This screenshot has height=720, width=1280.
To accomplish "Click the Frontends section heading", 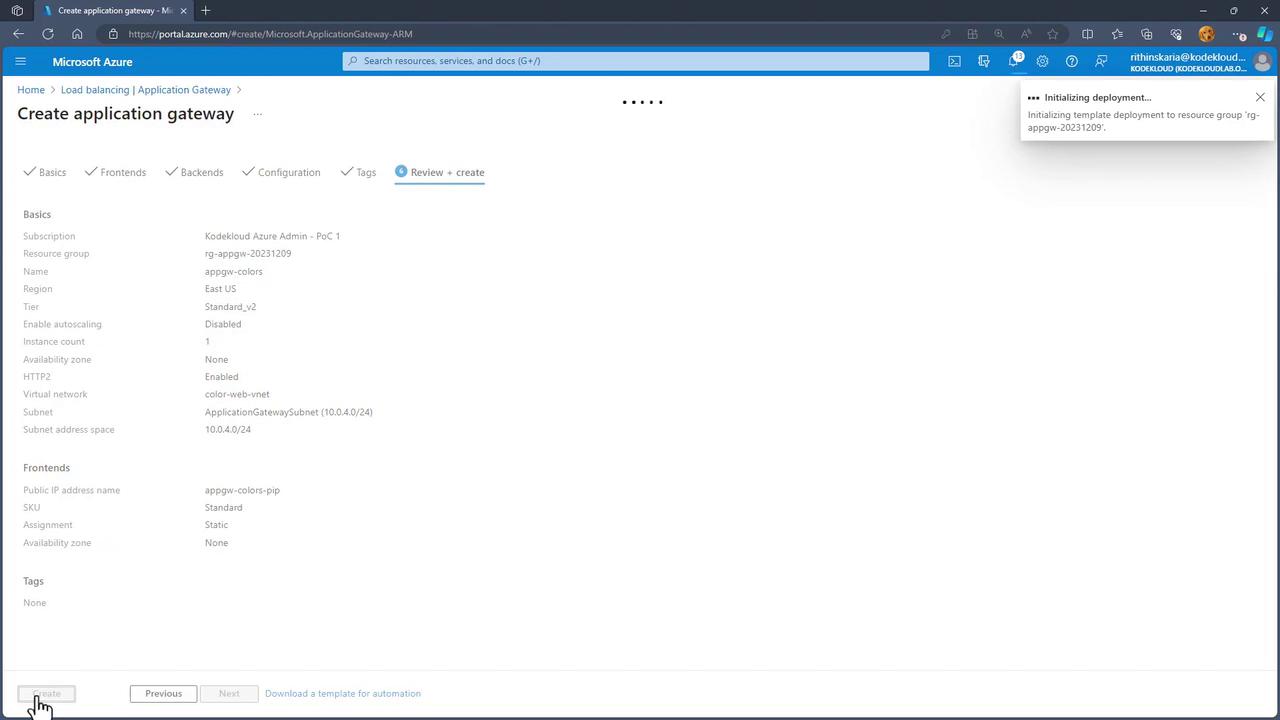I will click(x=47, y=468).
